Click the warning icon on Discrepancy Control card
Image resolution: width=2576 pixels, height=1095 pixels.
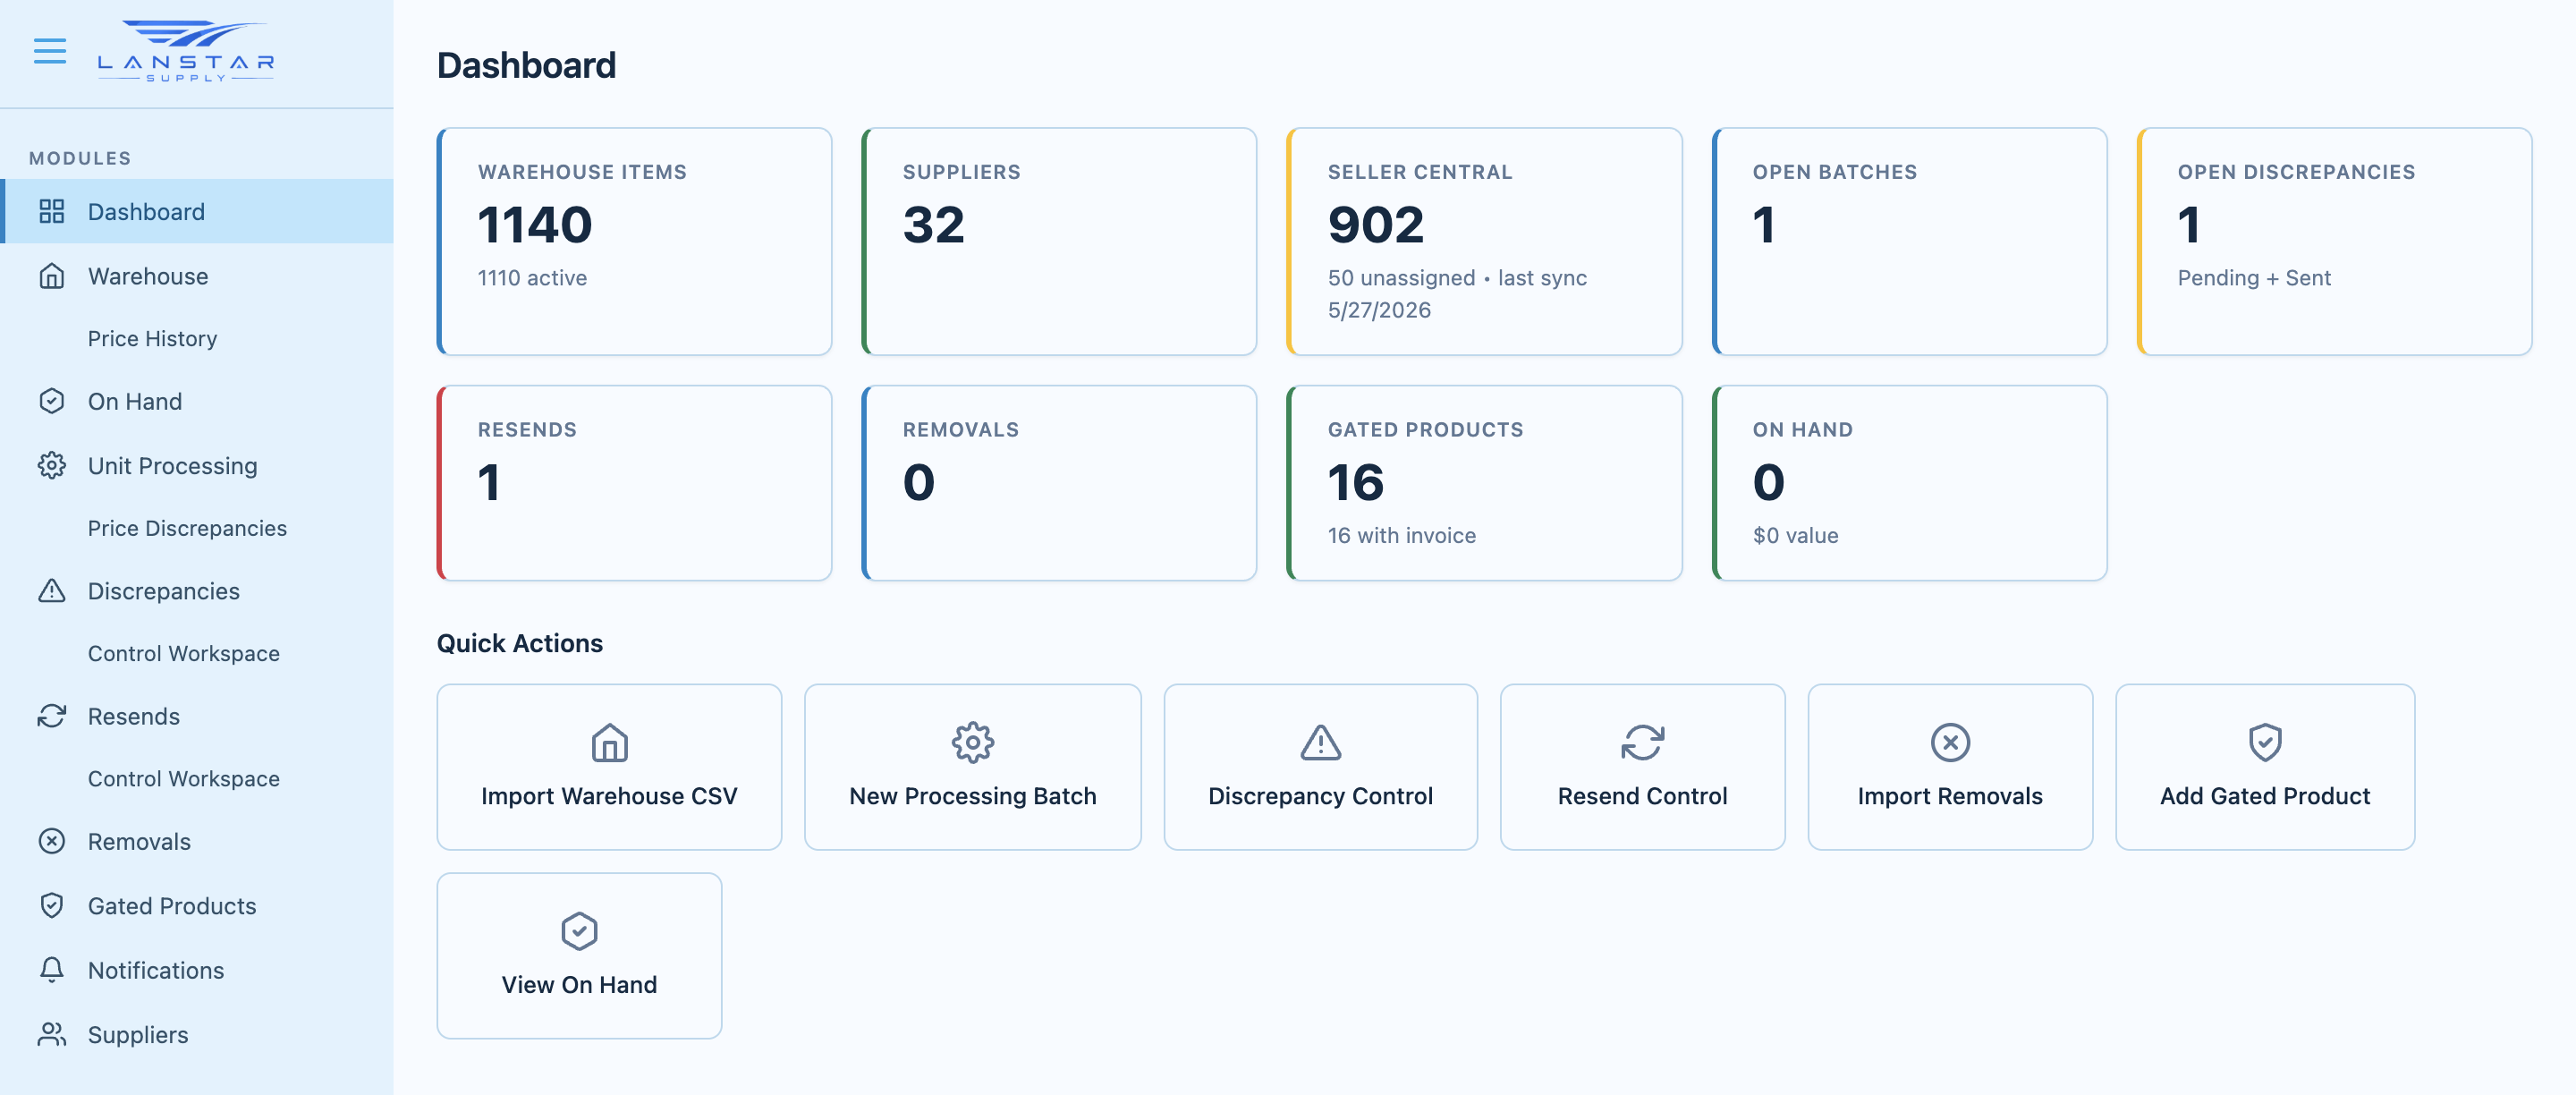pos(1321,742)
